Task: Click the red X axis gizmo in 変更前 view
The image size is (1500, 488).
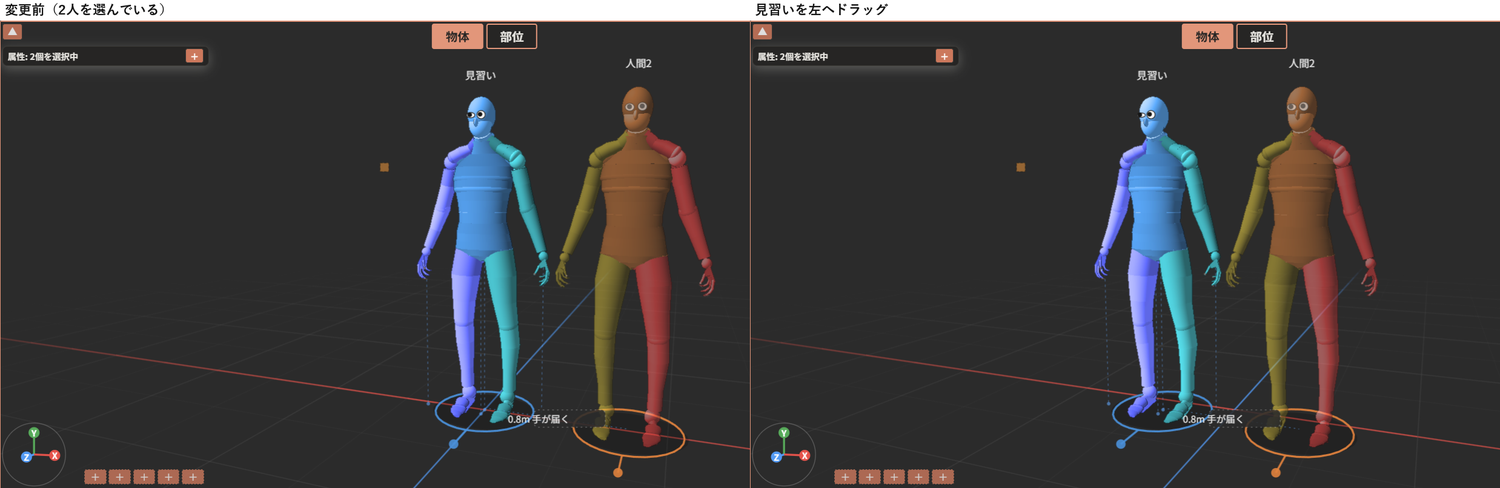Action: 55,455
